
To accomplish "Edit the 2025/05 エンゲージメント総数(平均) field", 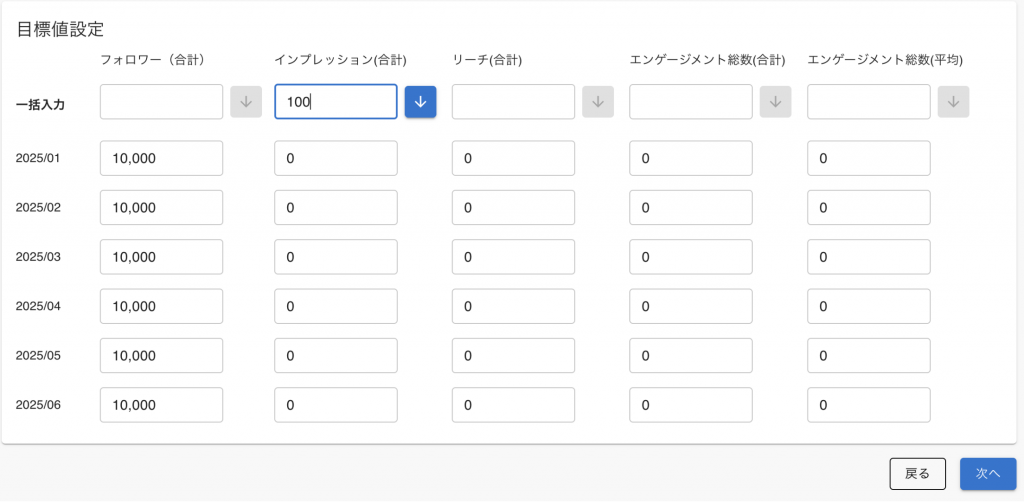I will (x=869, y=355).
